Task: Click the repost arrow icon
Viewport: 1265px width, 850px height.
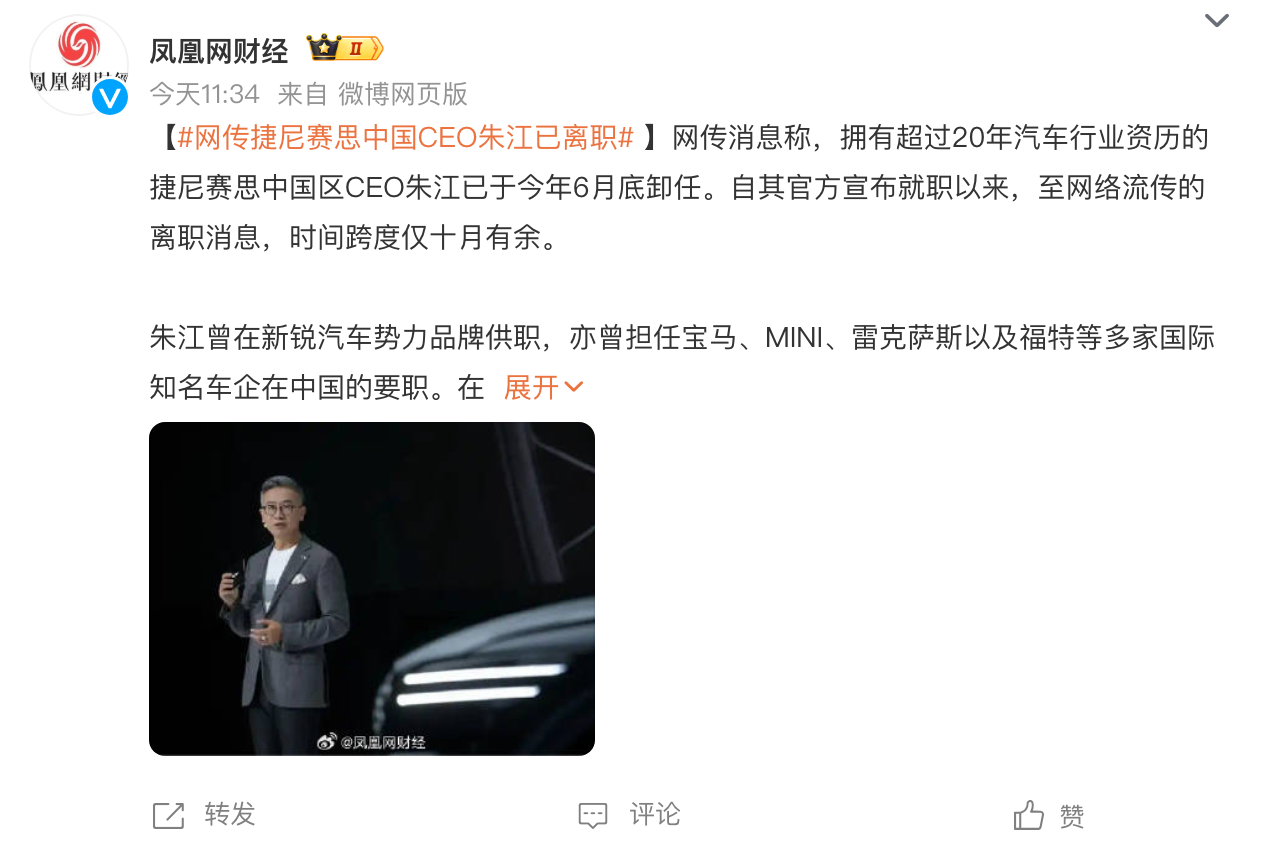Action: 168,815
